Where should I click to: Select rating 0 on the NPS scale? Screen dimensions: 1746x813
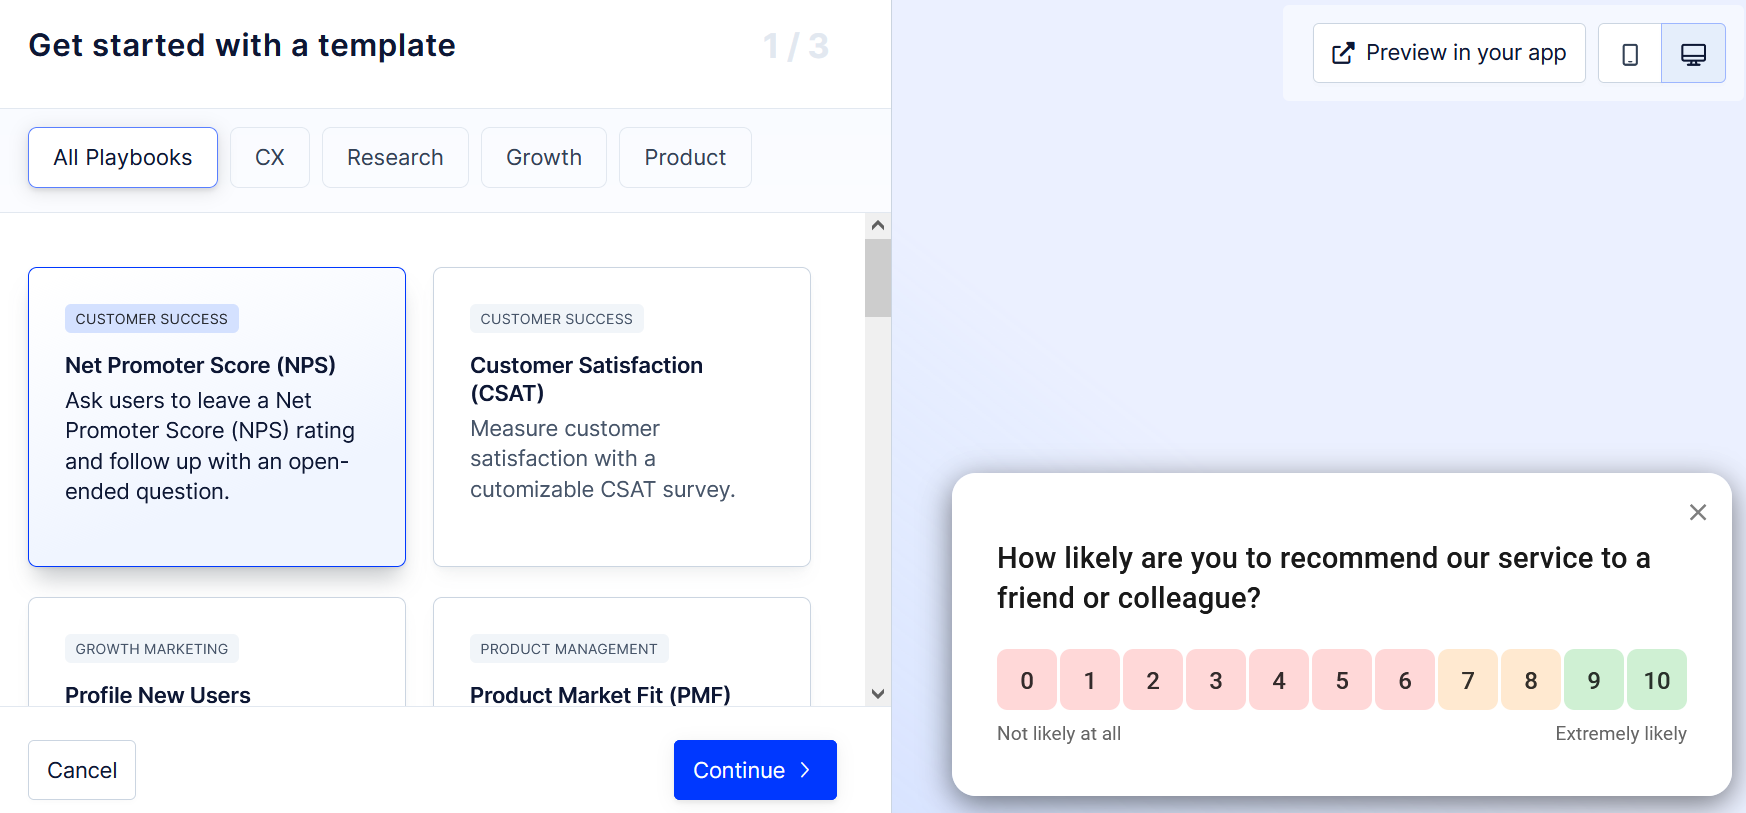pyautogui.click(x=1027, y=679)
